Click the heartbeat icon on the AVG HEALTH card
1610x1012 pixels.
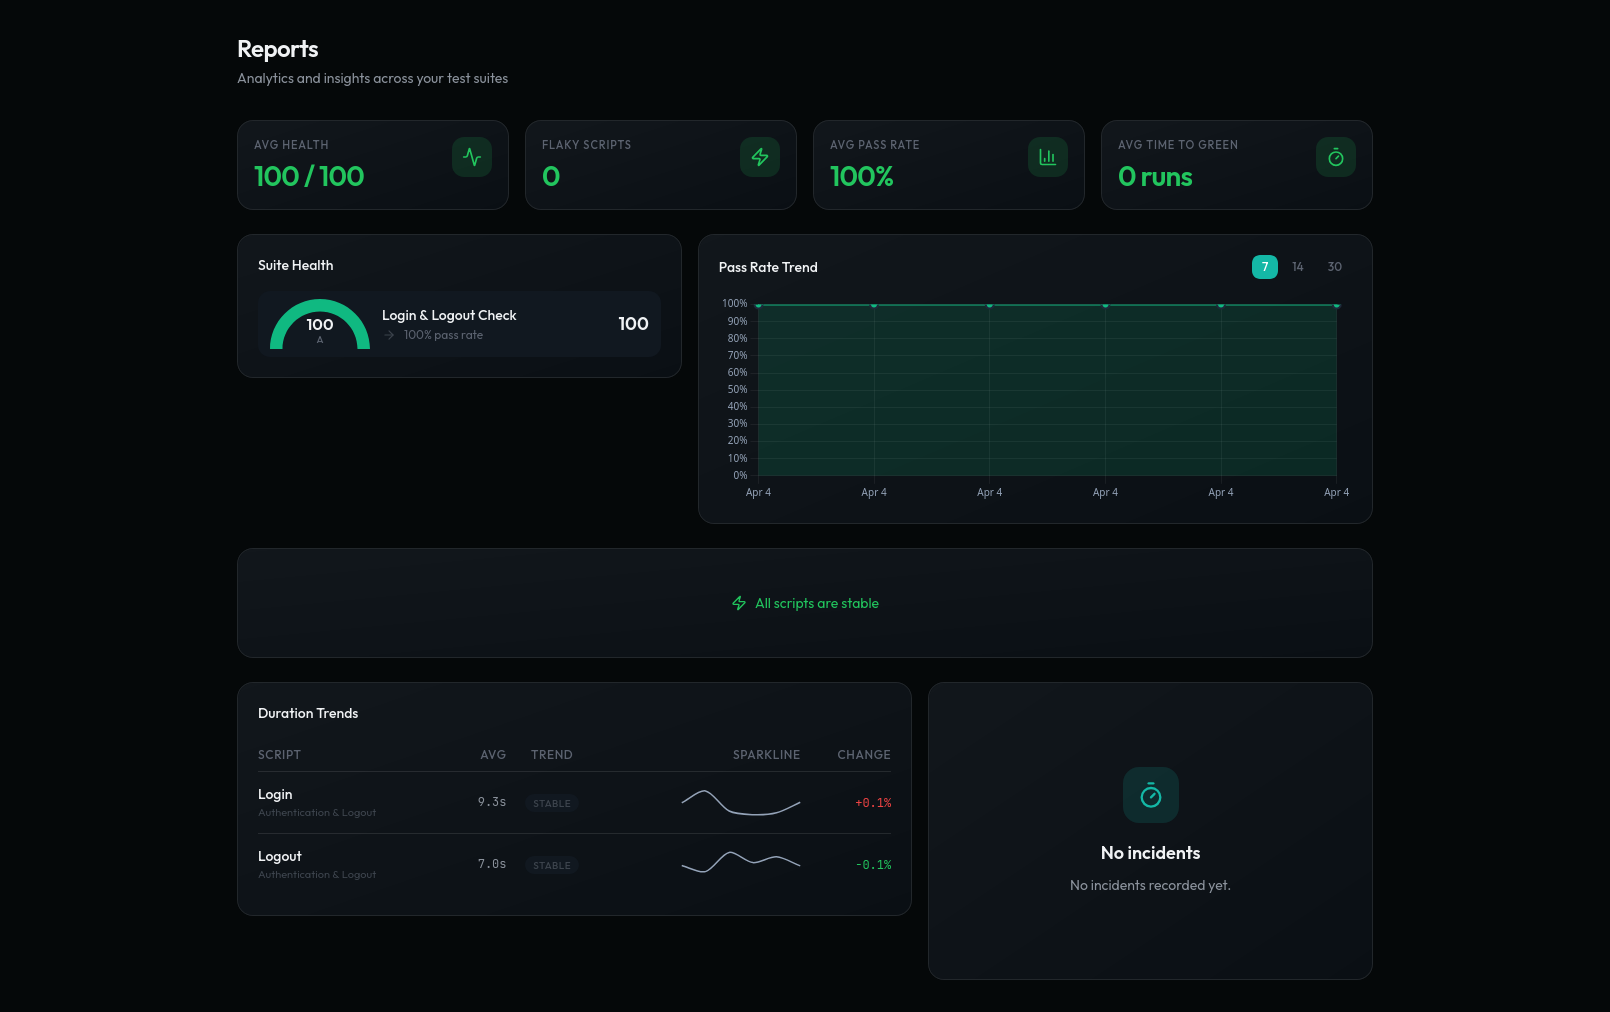(x=472, y=157)
